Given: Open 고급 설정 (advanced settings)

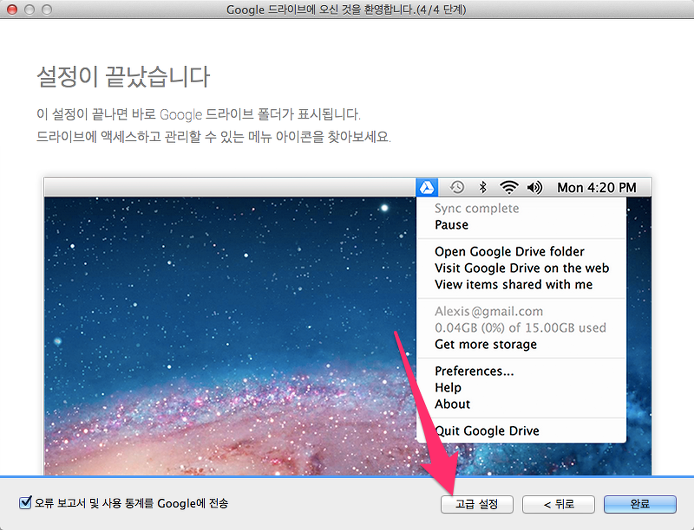Looking at the screenshot, I should [477, 504].
